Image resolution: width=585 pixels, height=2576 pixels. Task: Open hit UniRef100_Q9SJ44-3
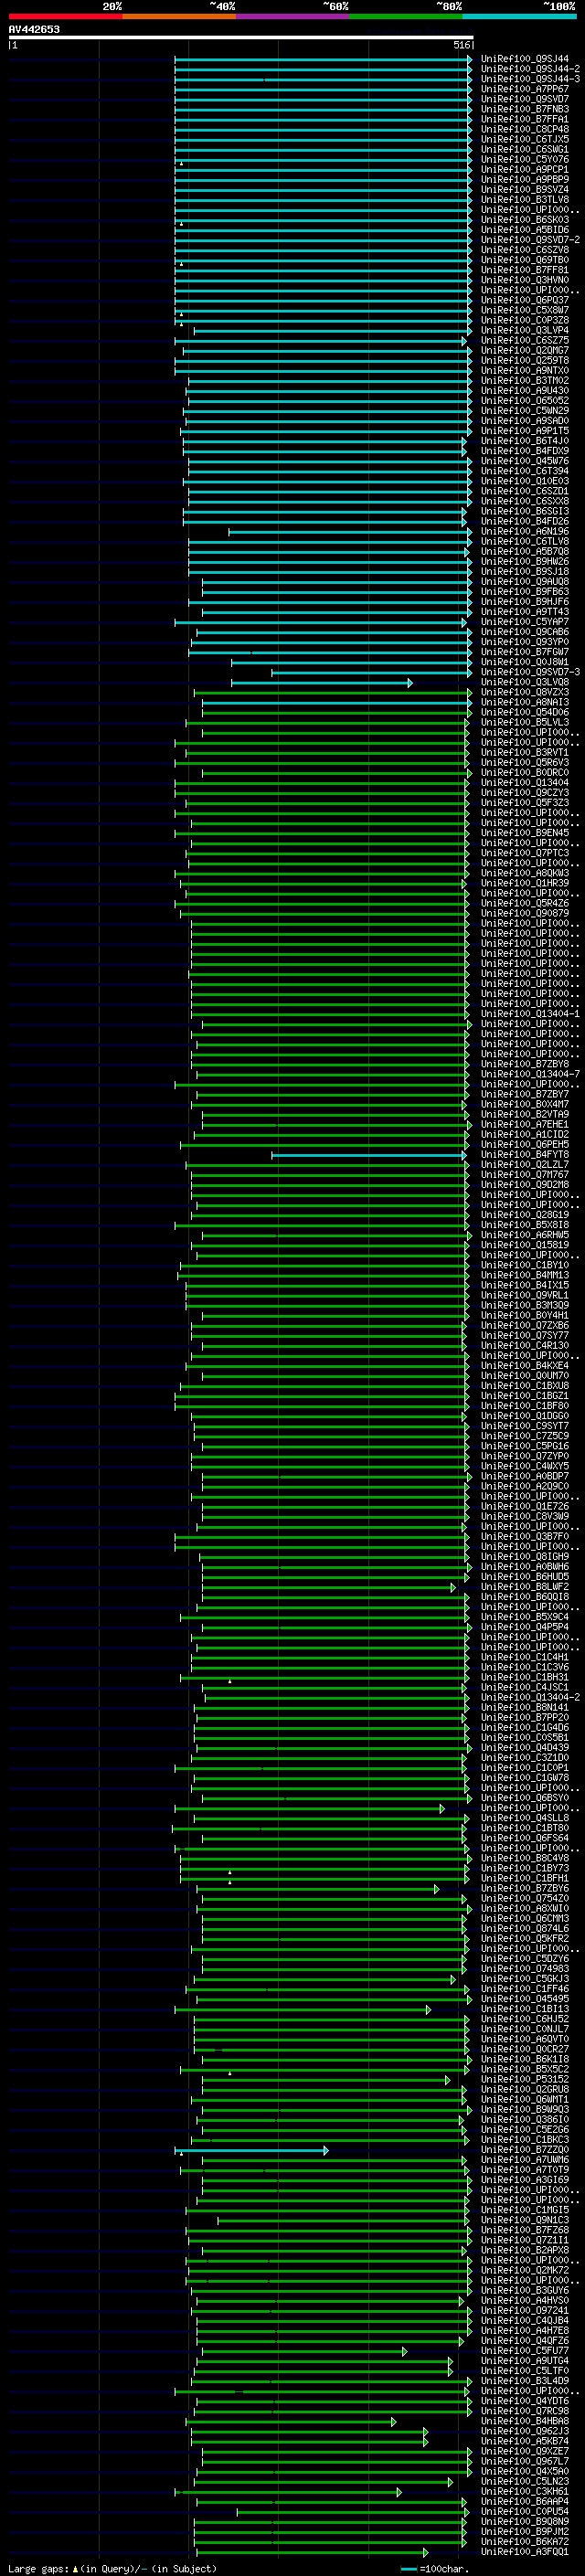click(530, 79)
